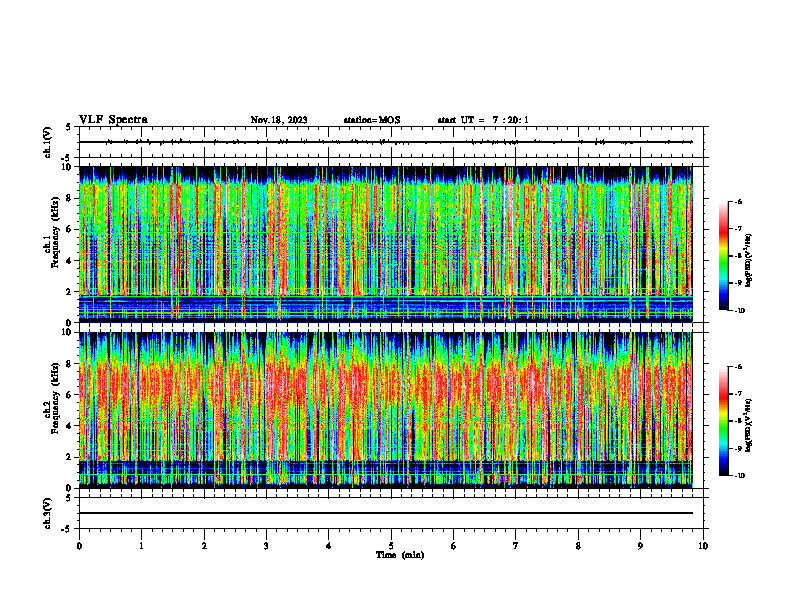Click the "ch.3(V)" waveform axis label

48,513
